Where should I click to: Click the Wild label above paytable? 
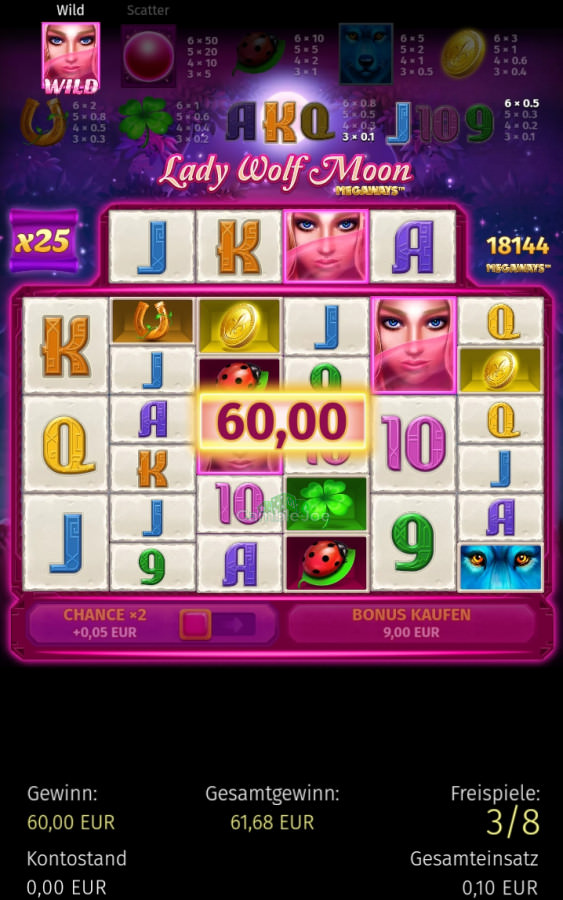tap(70, 10)
